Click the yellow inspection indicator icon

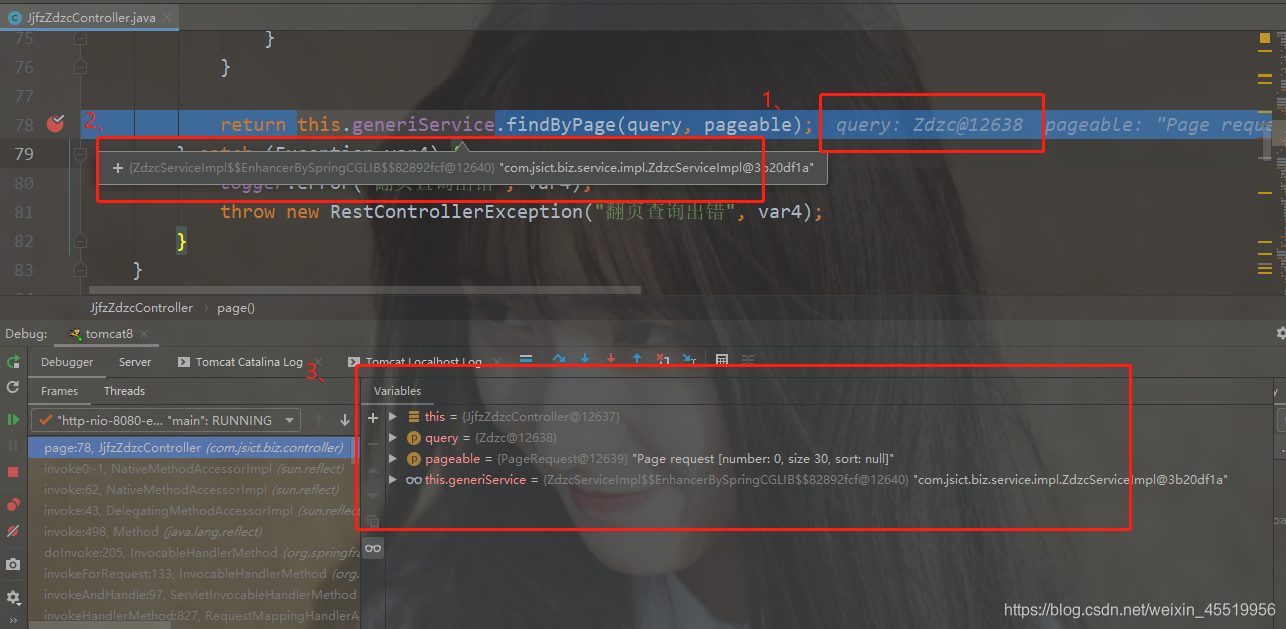point(1265,40)
